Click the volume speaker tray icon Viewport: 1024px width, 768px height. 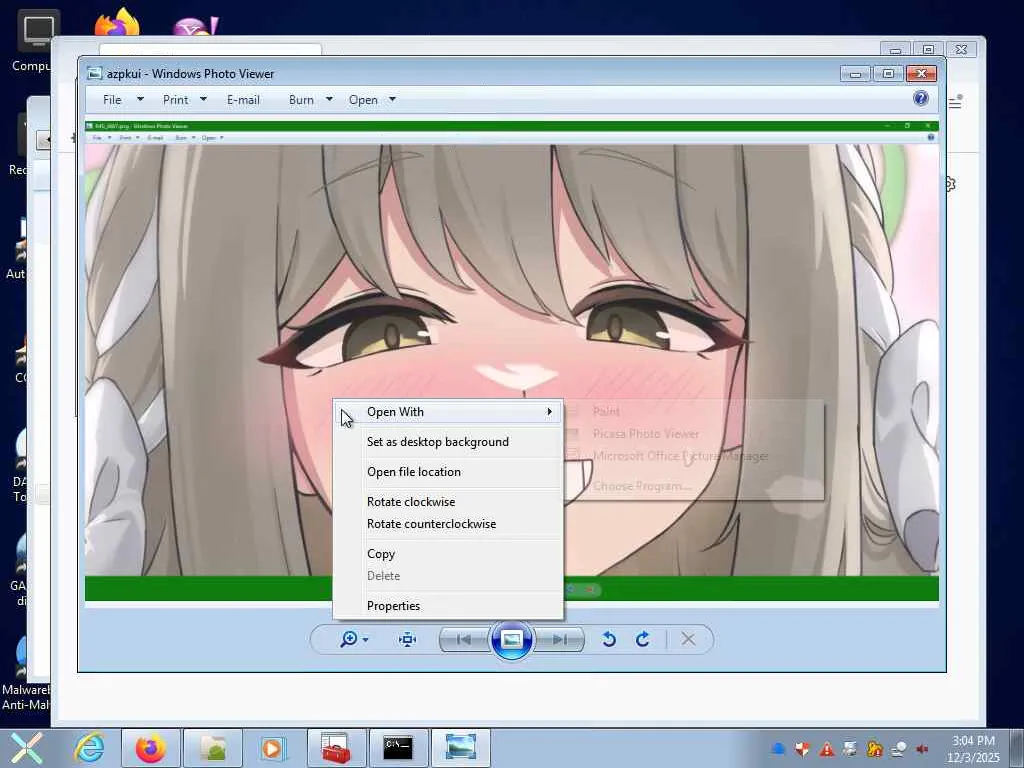click(922, 749)
